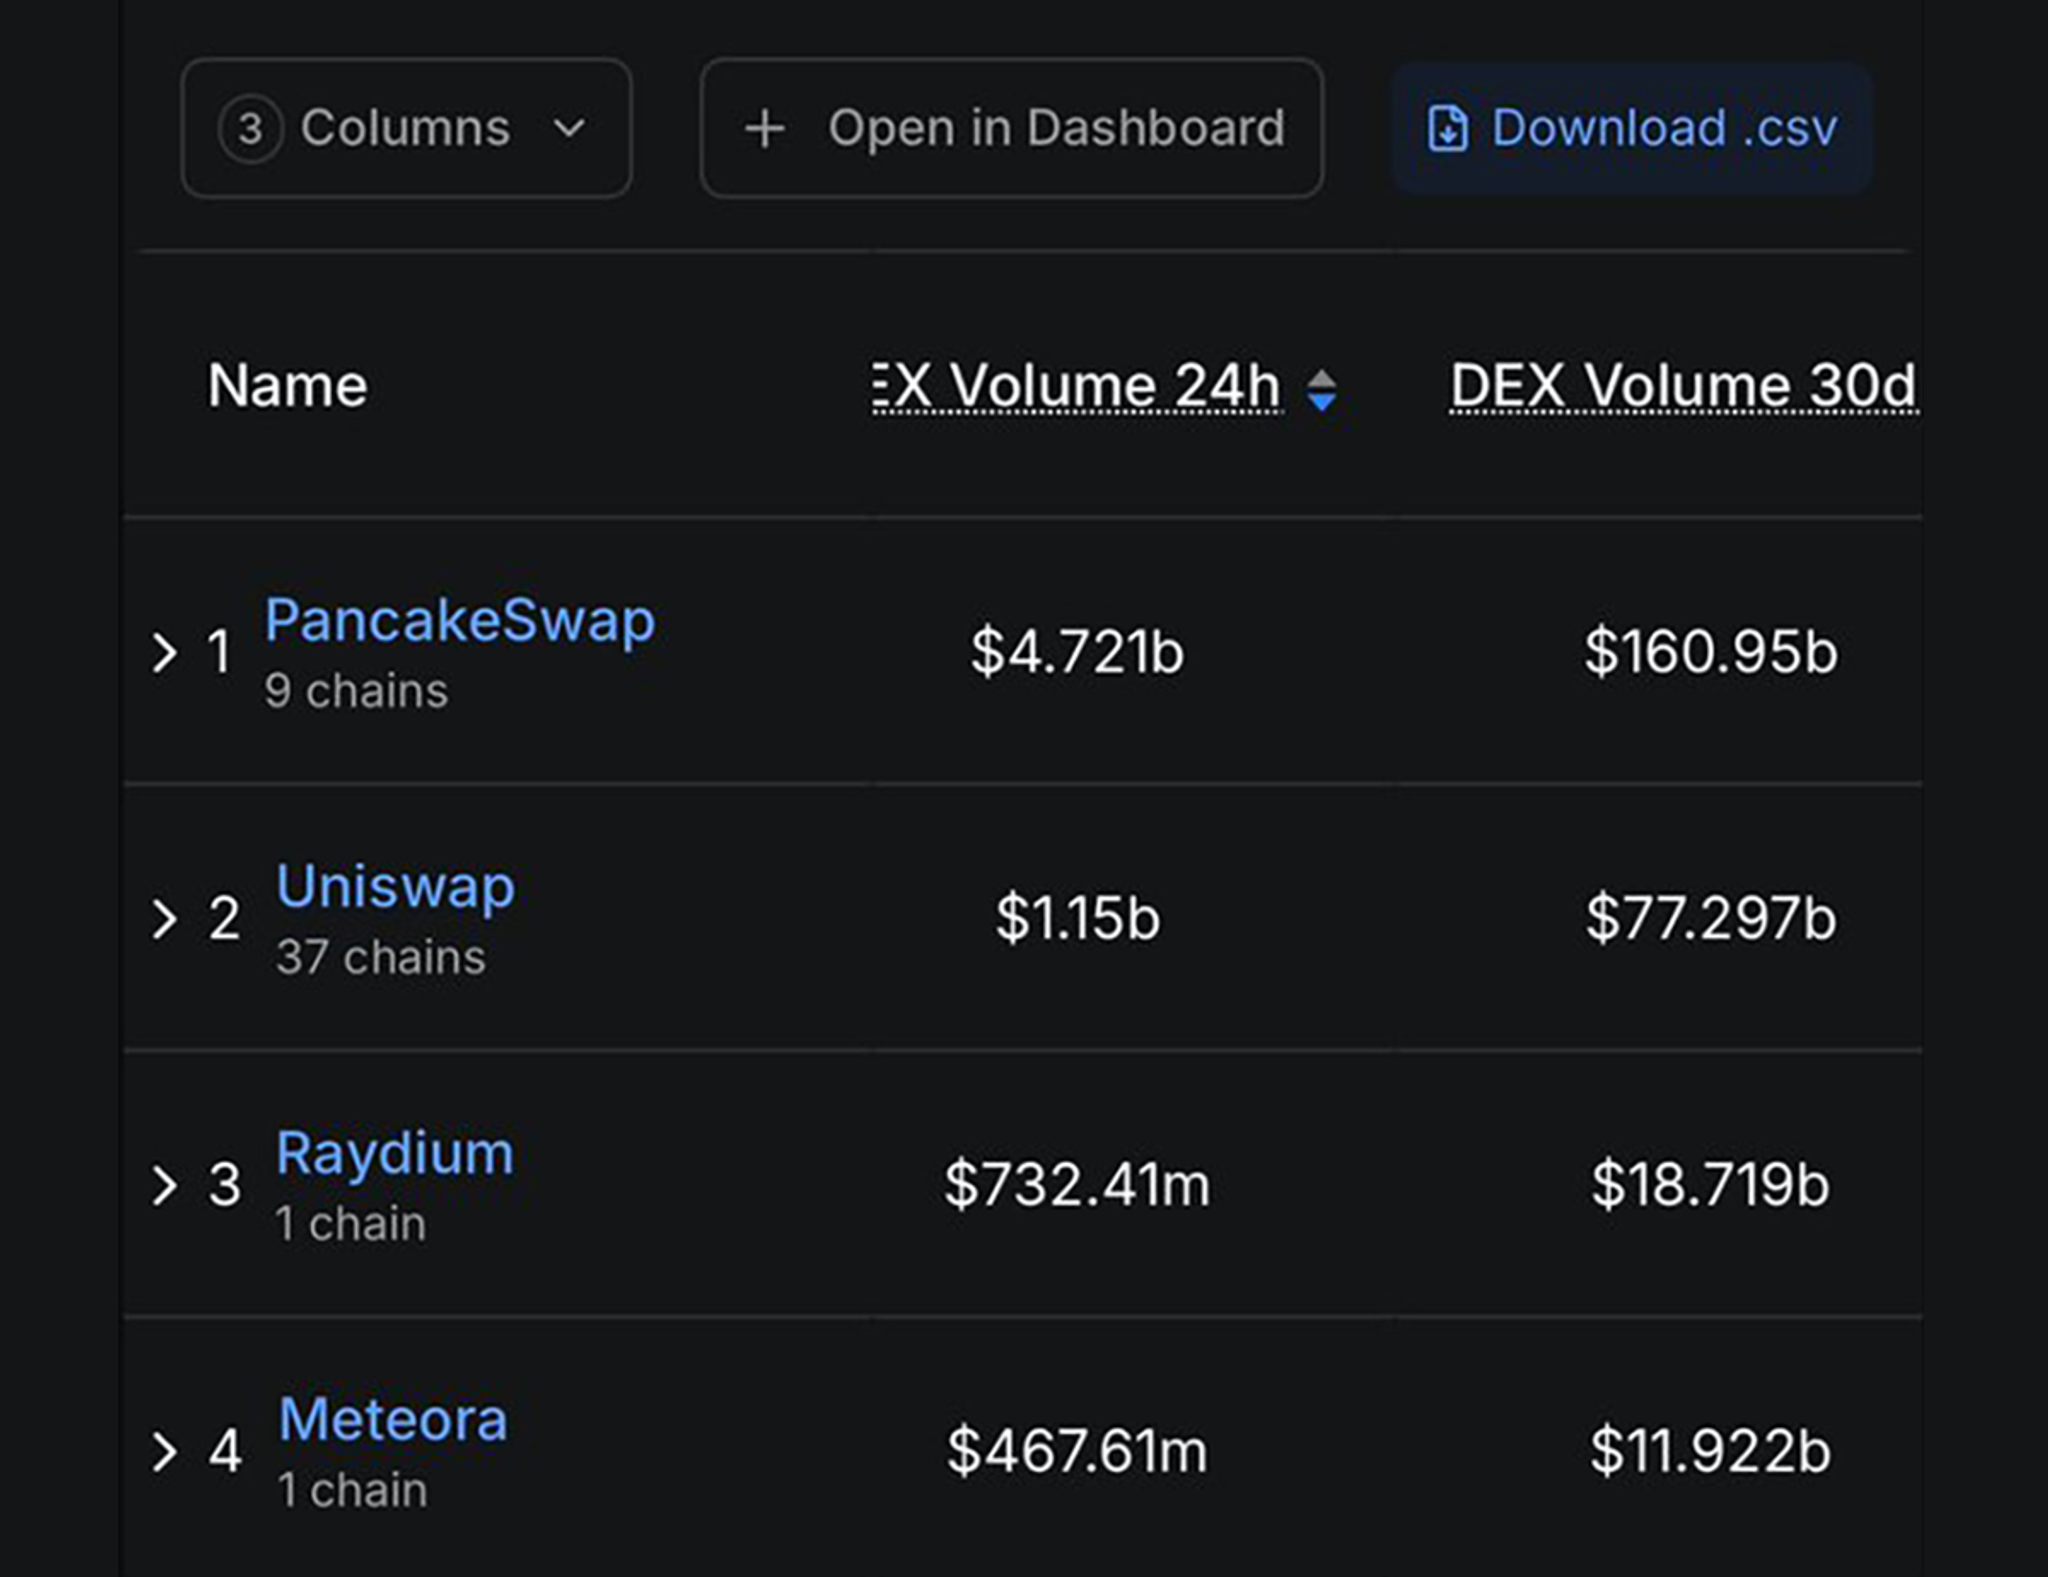Open the Uniswap protocol link

(396, 887)
